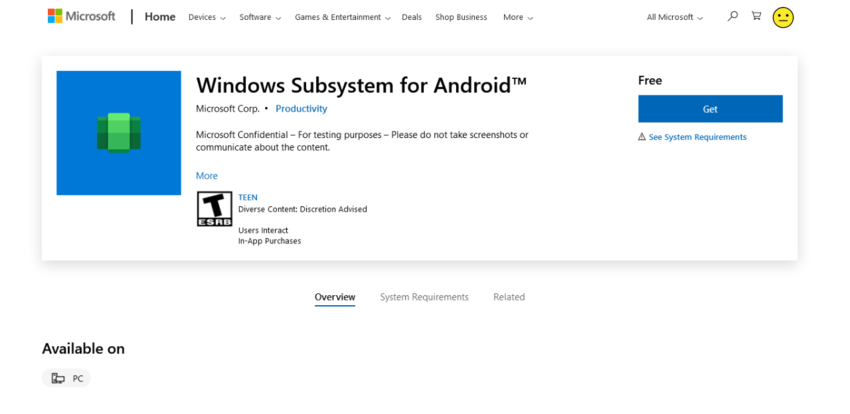Click the Microsoft Corp. publisher text
850x414 pixels.
tap(228, 108)
